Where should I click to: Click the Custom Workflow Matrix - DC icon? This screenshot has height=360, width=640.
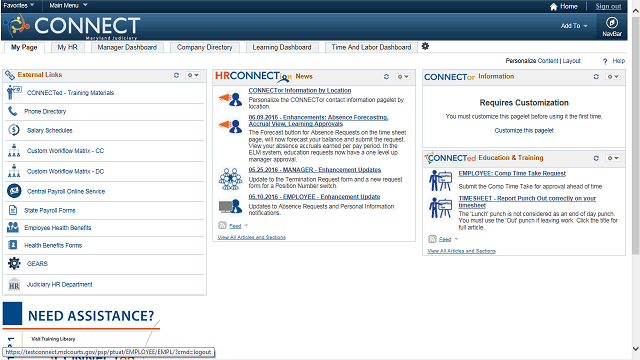pyautogui.click(x=14, y=171)
